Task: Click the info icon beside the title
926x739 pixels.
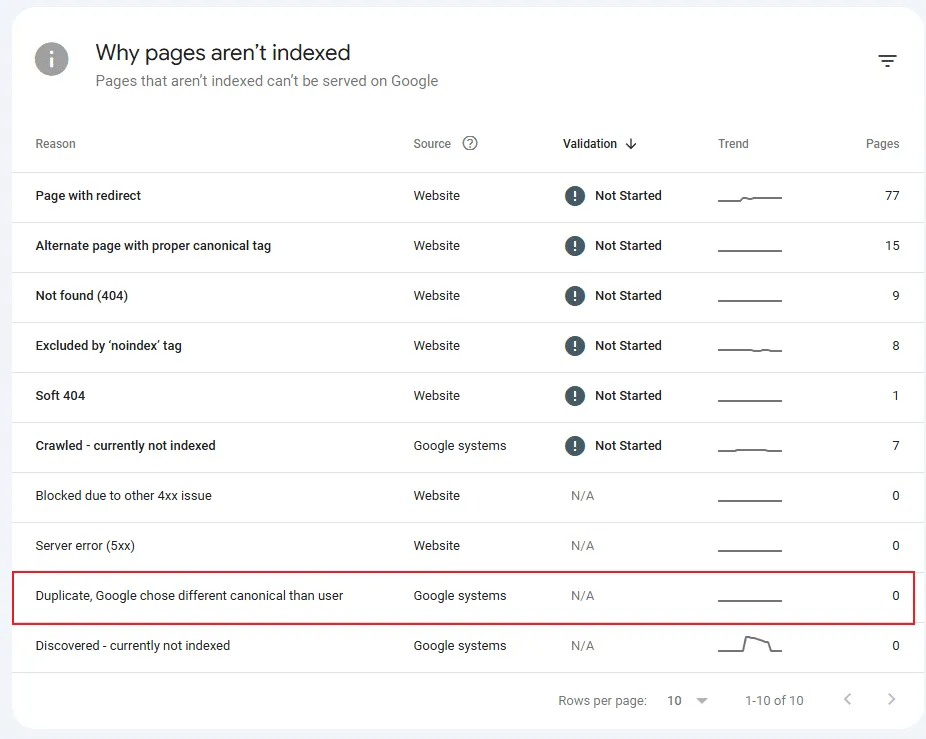Action: (x=52, y=59)
